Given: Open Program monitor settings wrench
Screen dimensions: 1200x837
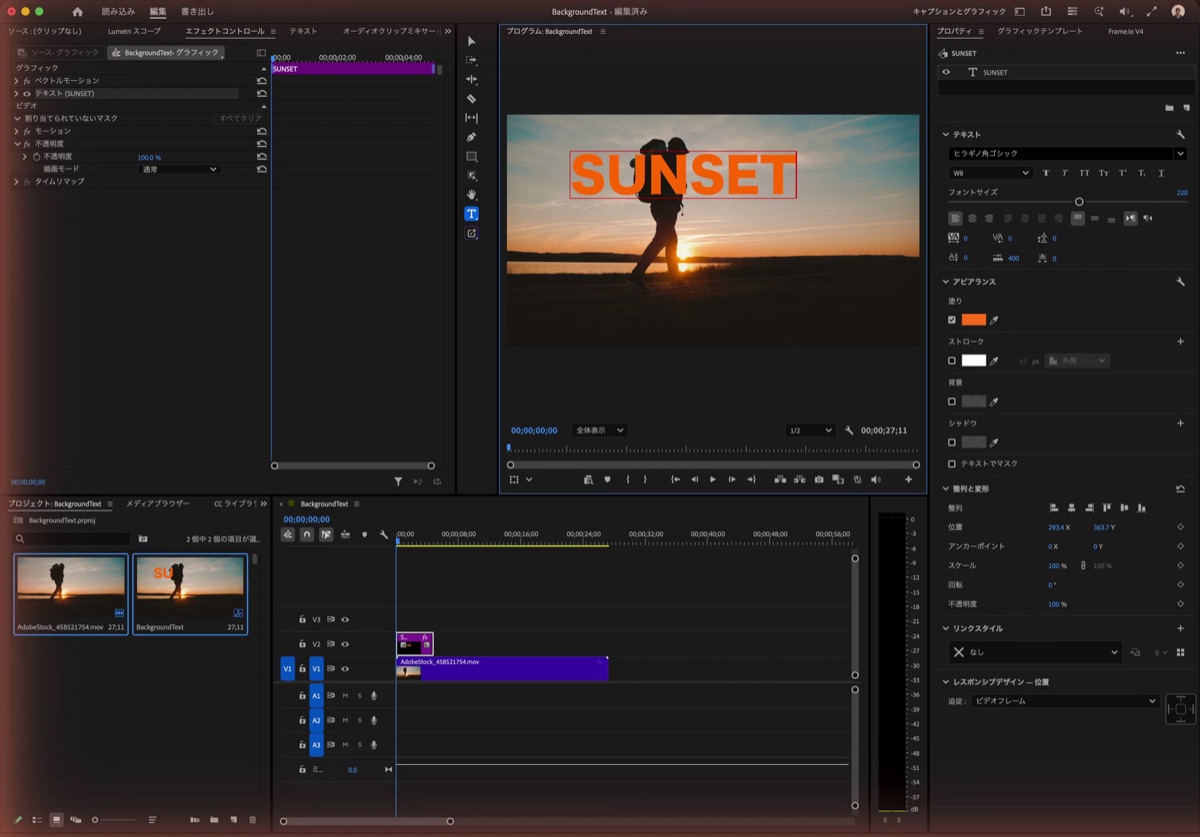Looking at the screenshot, I should [848, 430].
